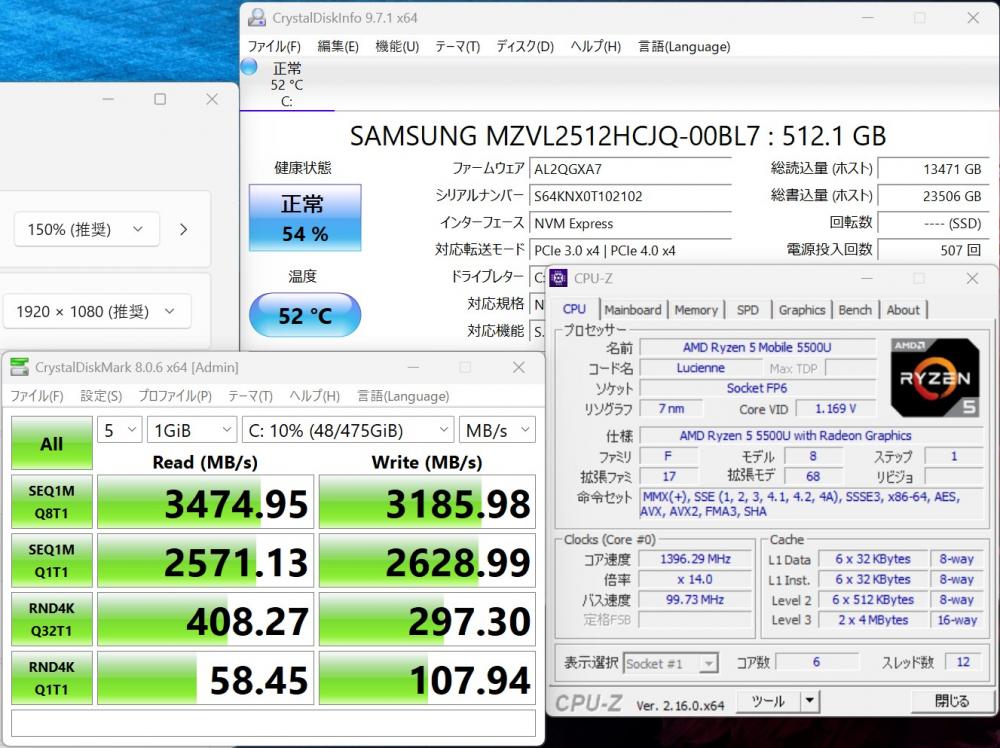Open the テーマ(T) menu in CrystalDiskMark
1000x748 pixels.
(250, 396)
